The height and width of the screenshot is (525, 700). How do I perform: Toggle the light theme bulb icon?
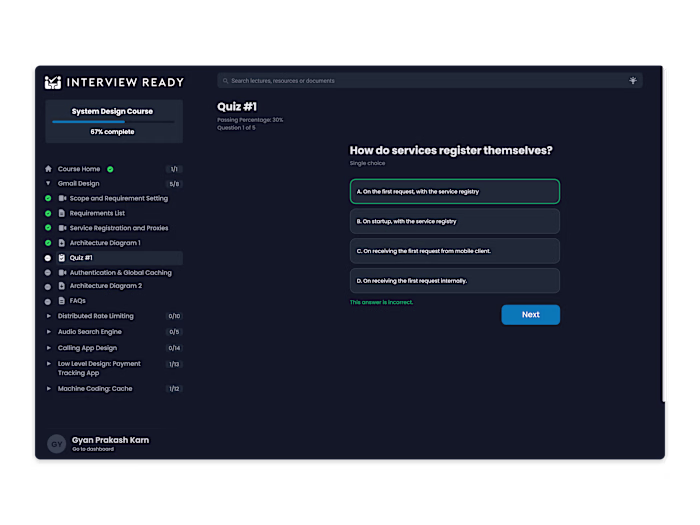(x=633, y=80)
